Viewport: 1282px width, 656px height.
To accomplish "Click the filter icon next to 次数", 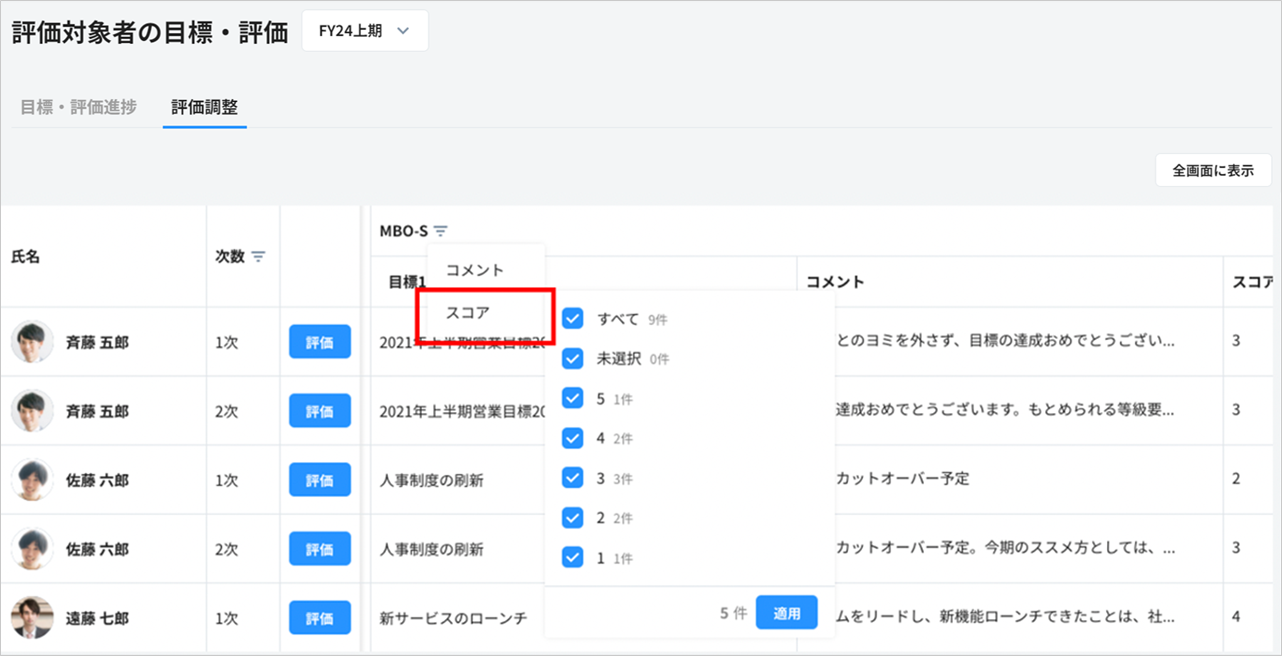I will [x=258, y=257].
